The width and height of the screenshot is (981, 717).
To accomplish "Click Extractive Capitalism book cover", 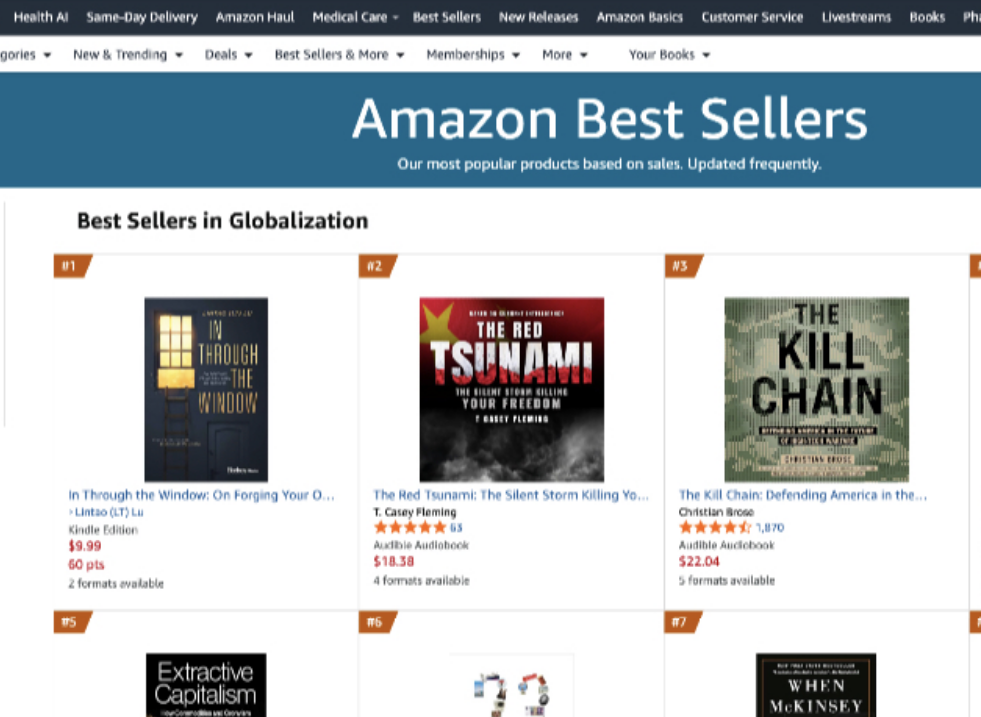I will point(206,685).
